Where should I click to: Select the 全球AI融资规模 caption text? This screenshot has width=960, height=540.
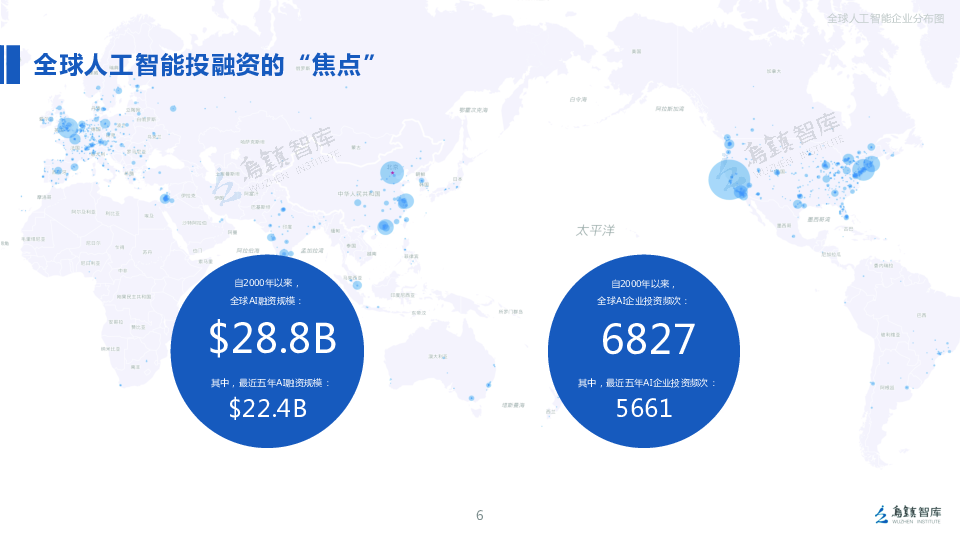266,300
